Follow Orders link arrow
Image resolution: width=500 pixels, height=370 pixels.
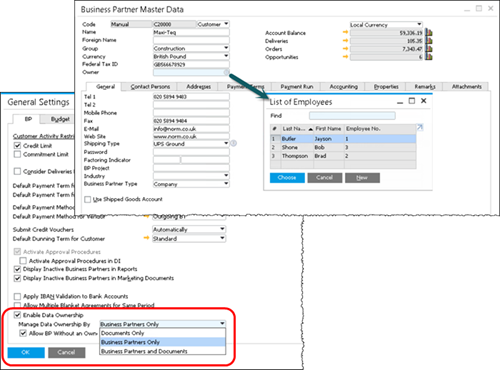[x=345, y=48]
